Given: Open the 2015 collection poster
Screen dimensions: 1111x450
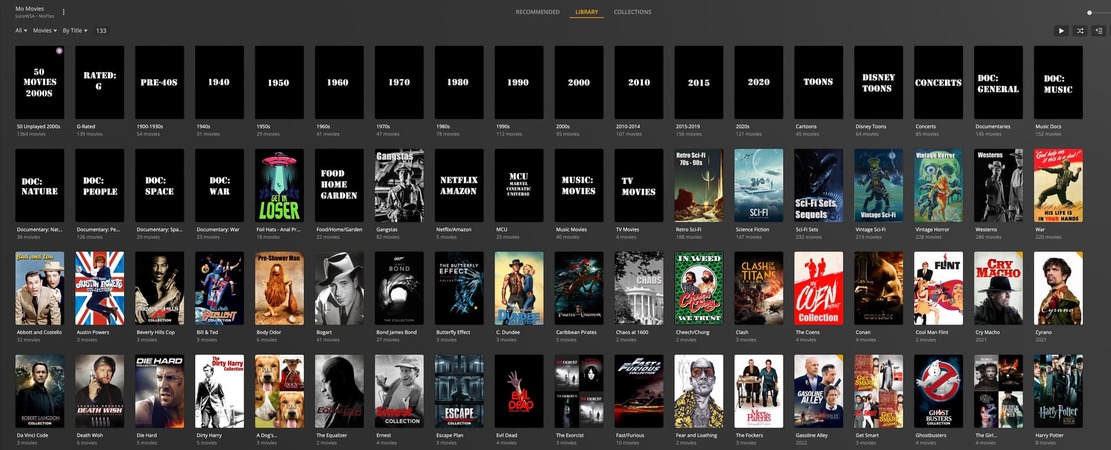Looking at the screenshot, I should pyautogui.click(x=699, y=82).
